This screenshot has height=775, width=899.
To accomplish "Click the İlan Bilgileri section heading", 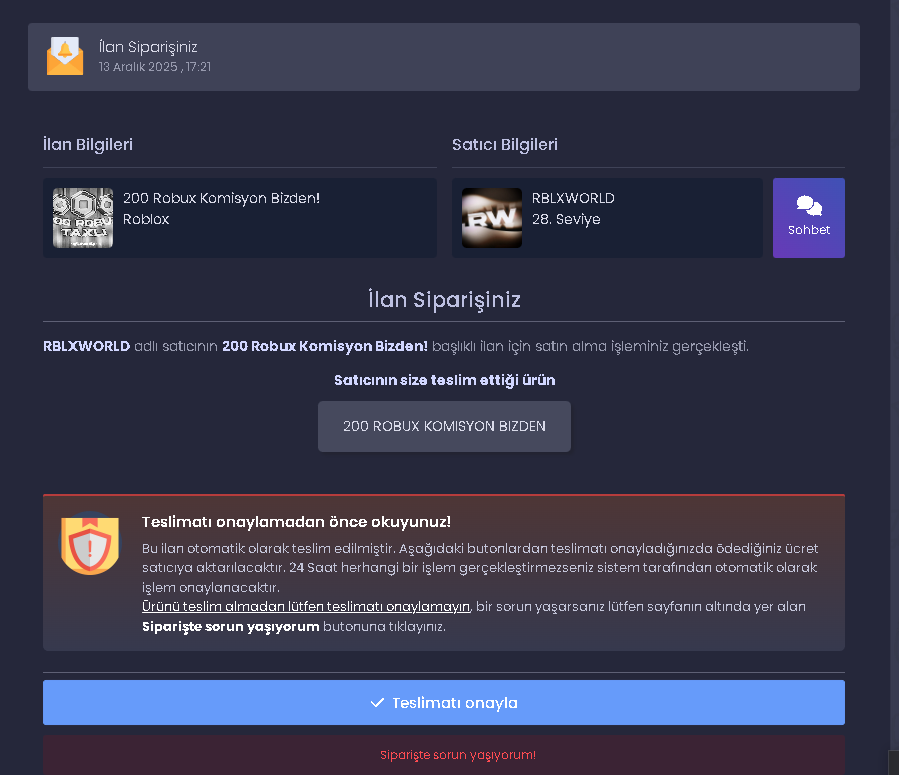I will click(x=88, y=144).
